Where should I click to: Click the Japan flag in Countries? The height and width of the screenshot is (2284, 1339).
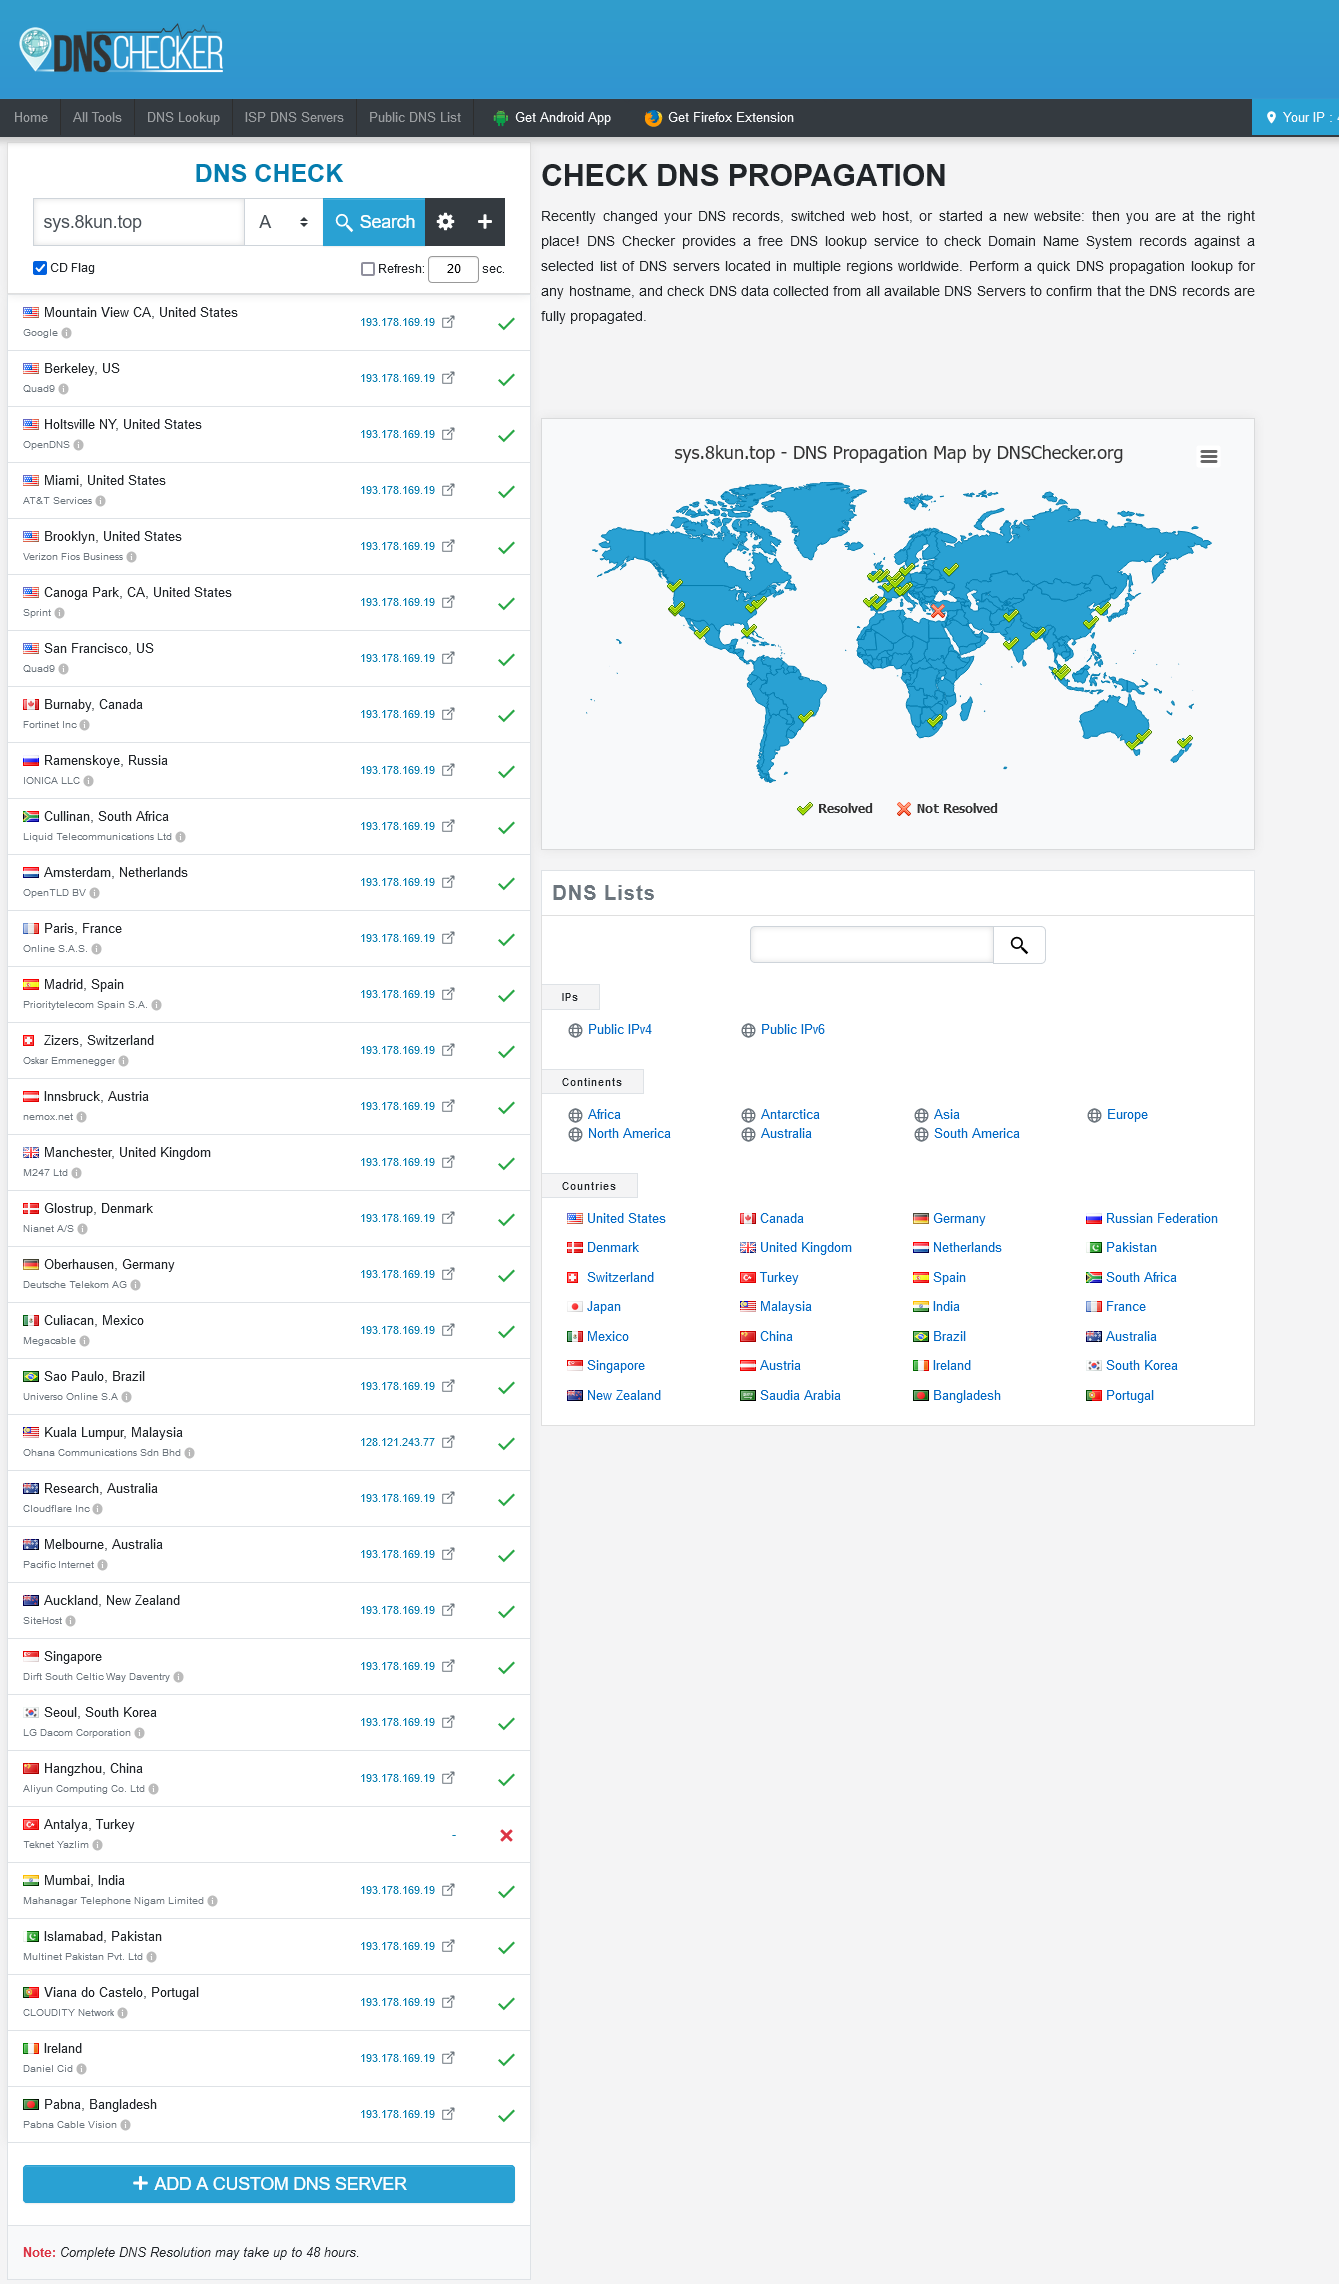pos(575,1306)
